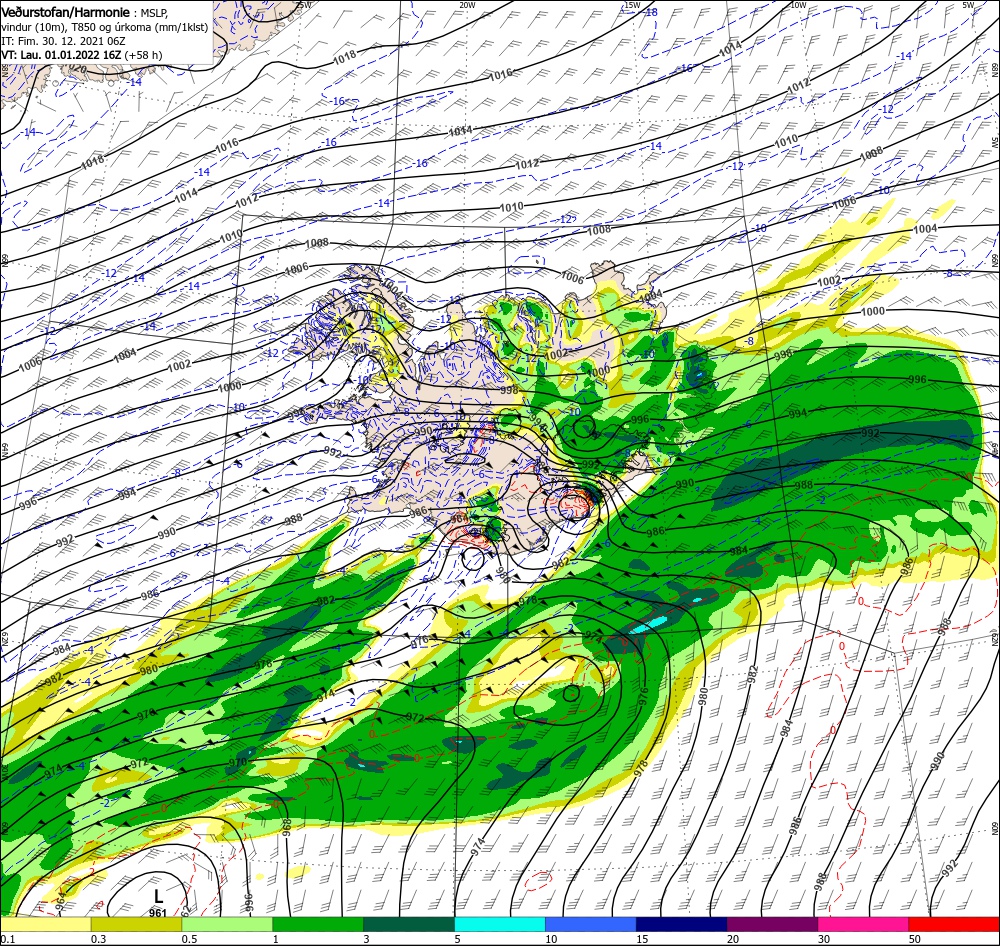Click the 0.3 legend value label

pos(98,938)
